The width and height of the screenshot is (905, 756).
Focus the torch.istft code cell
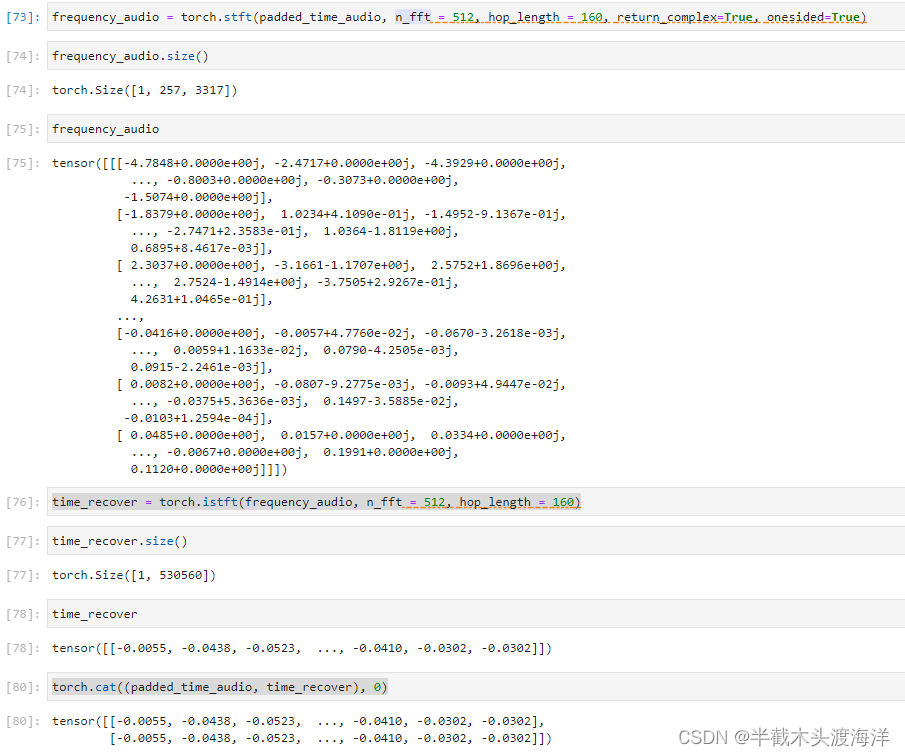pos(476,502)
